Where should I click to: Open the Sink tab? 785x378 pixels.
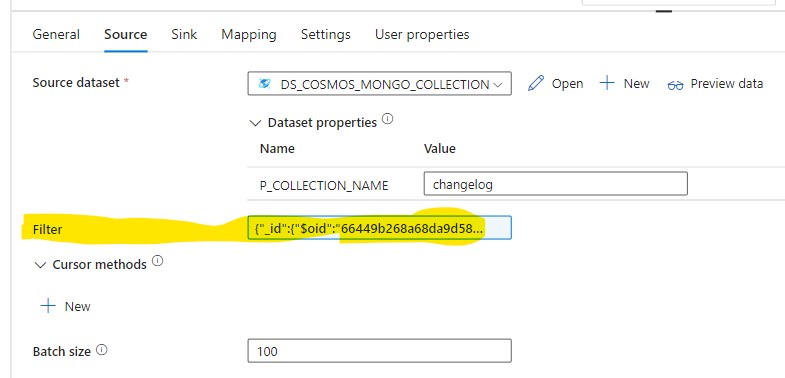click(x=184, y=35)
